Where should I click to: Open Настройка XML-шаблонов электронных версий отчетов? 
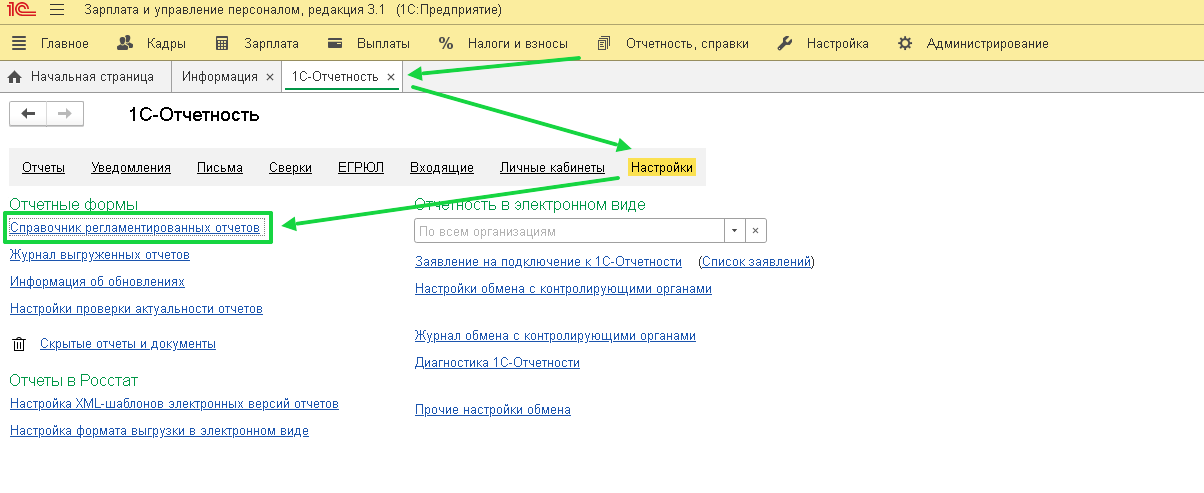tap(174, 404)
